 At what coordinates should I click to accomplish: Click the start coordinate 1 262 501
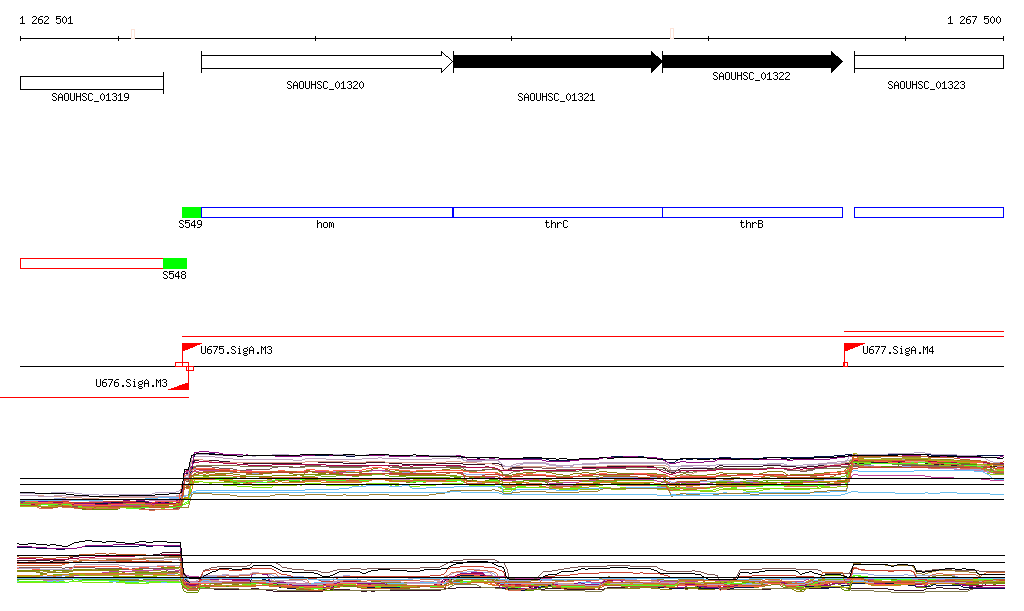point(46,20)
